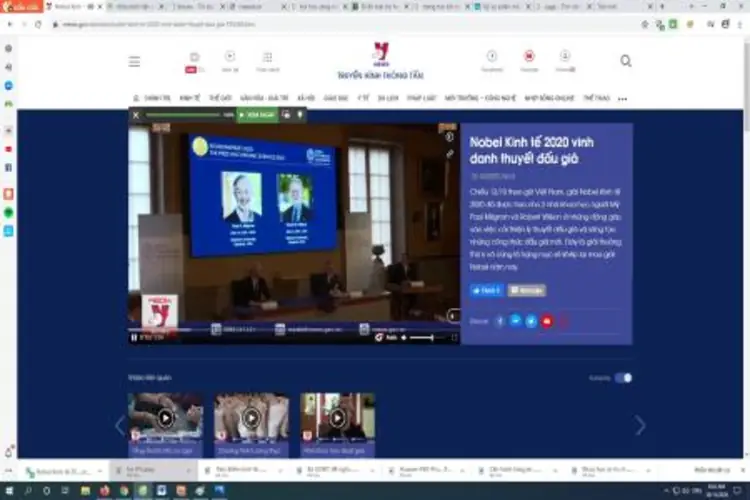This screenshot has width=750, height=500.
Task: Pause the video with the player's pause button
Action: pos(135,338)
